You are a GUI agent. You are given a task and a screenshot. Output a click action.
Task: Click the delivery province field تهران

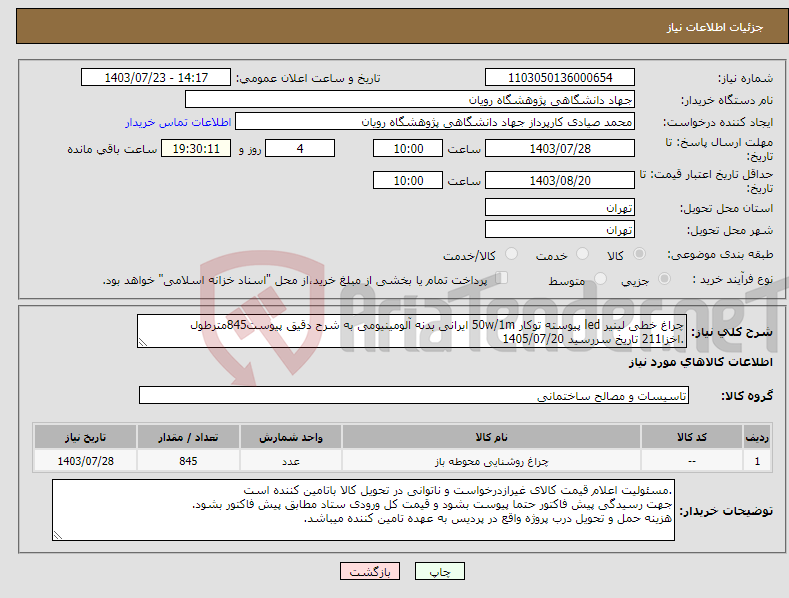point(560,207)
